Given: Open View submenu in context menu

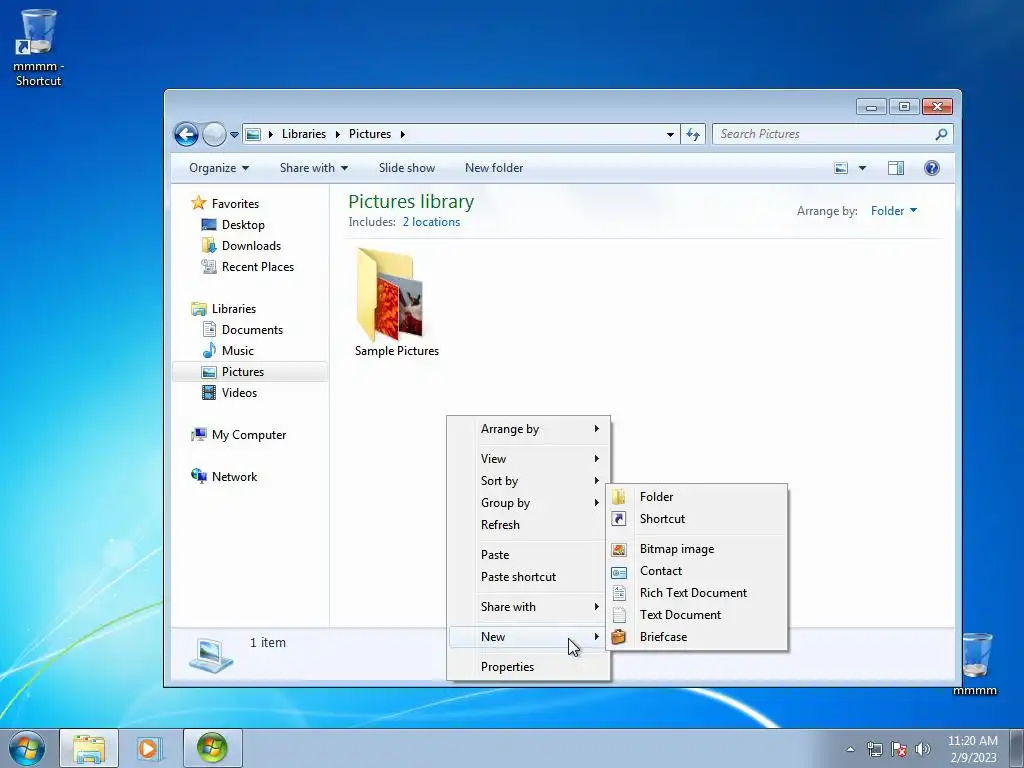Looking at the screenshot, I should pyautogui.click(x=529, y=458).
